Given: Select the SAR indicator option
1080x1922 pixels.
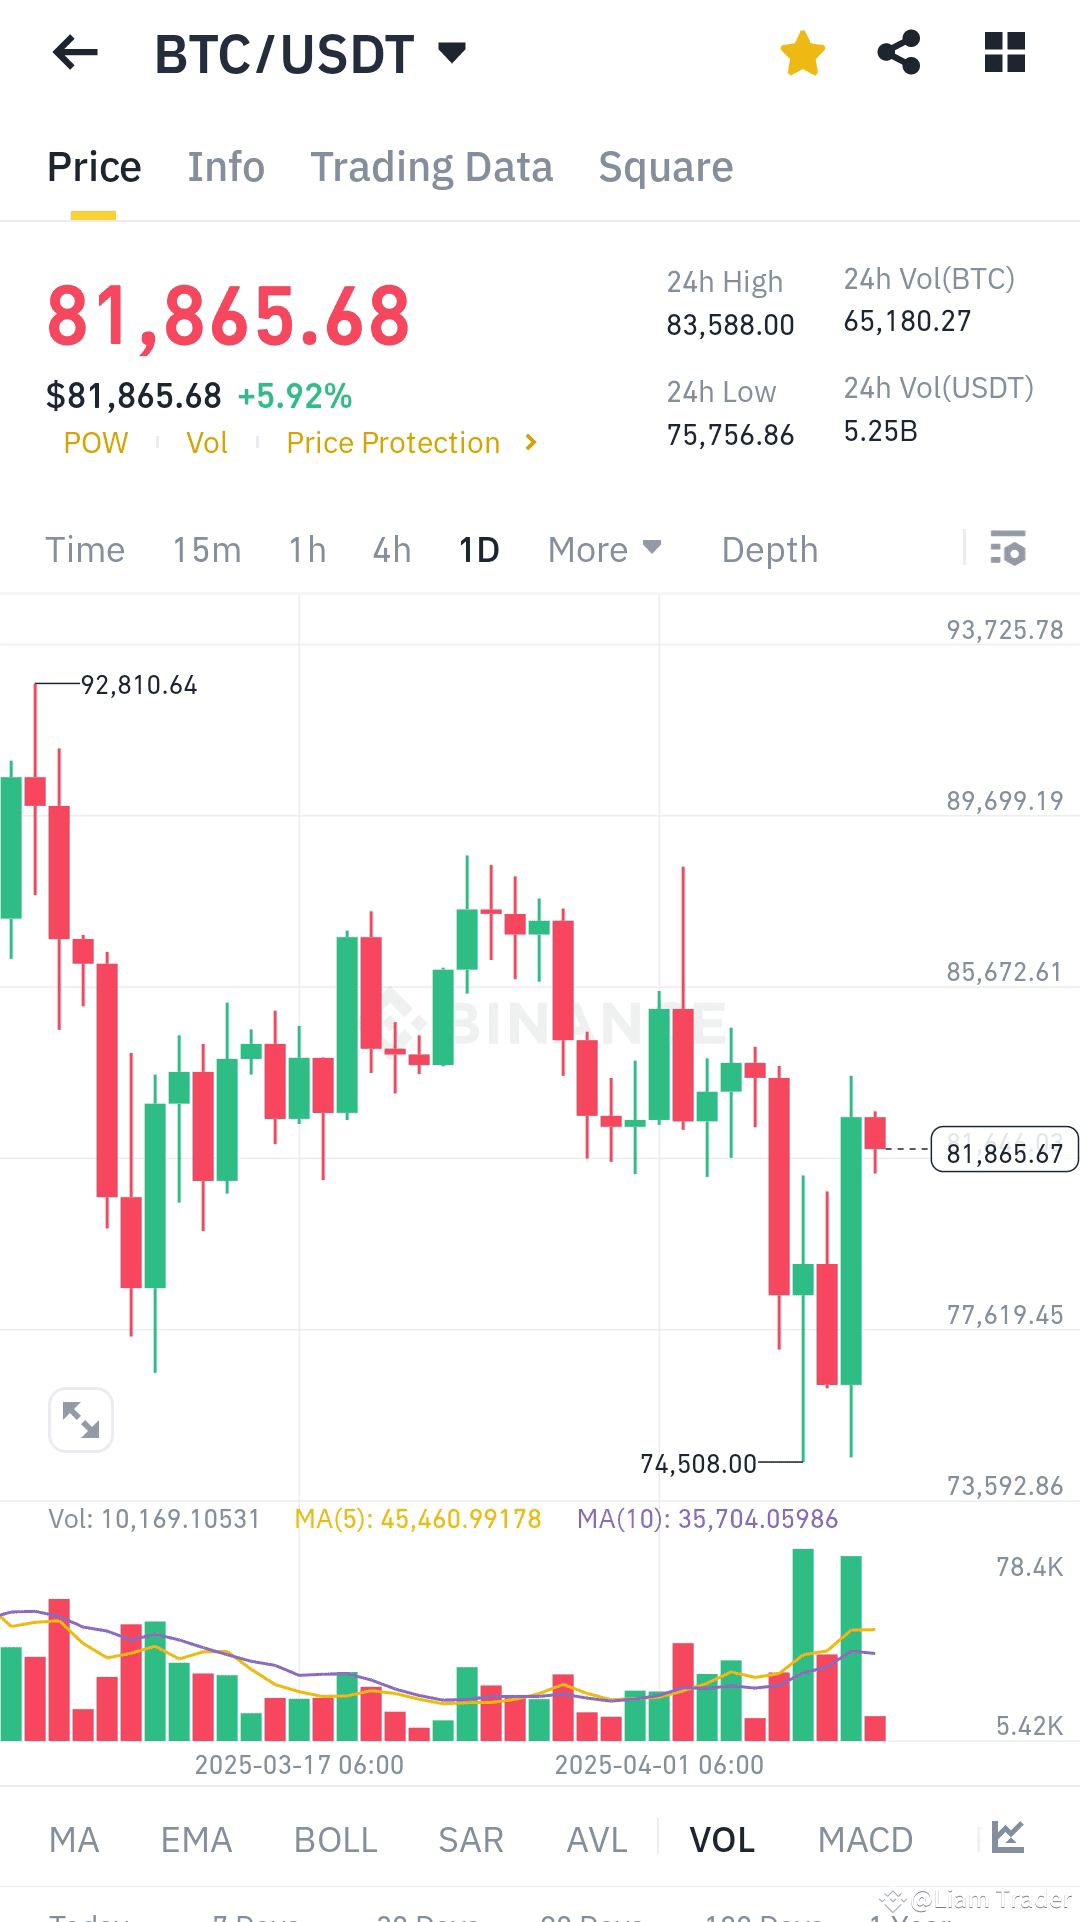Looking at the screenshot, I should (470, 1838).
